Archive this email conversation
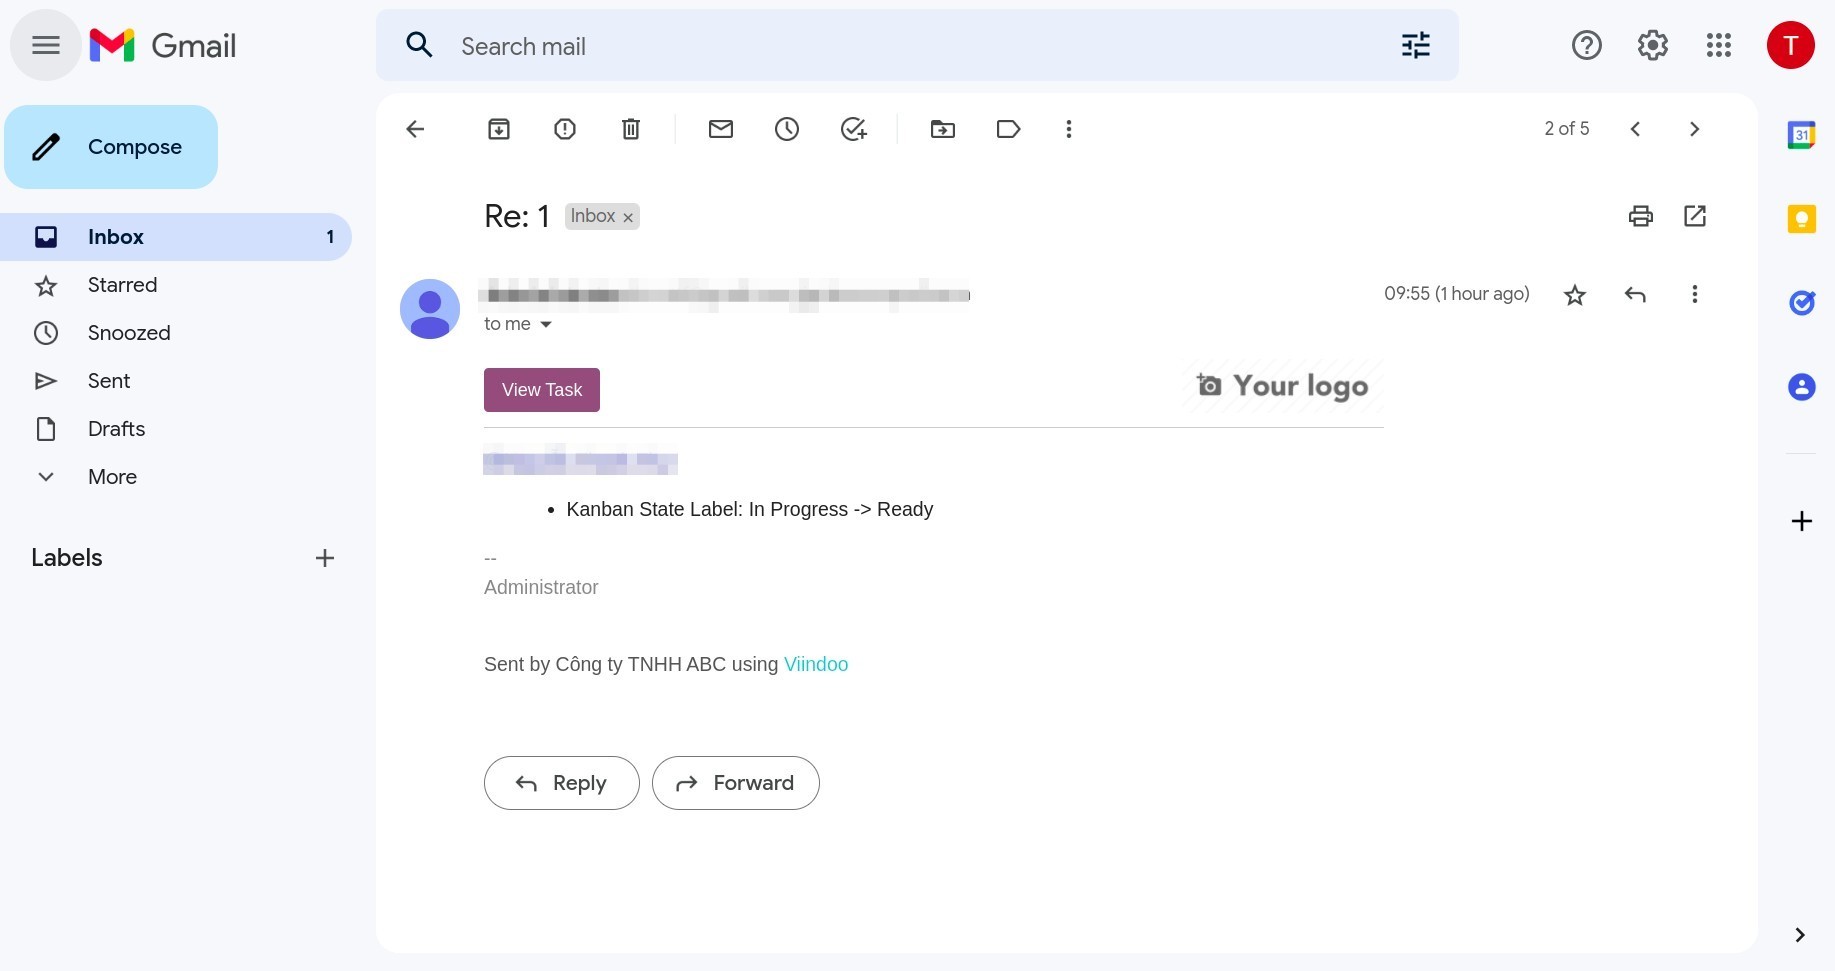 pyautogui.click(x=499, y=129)
